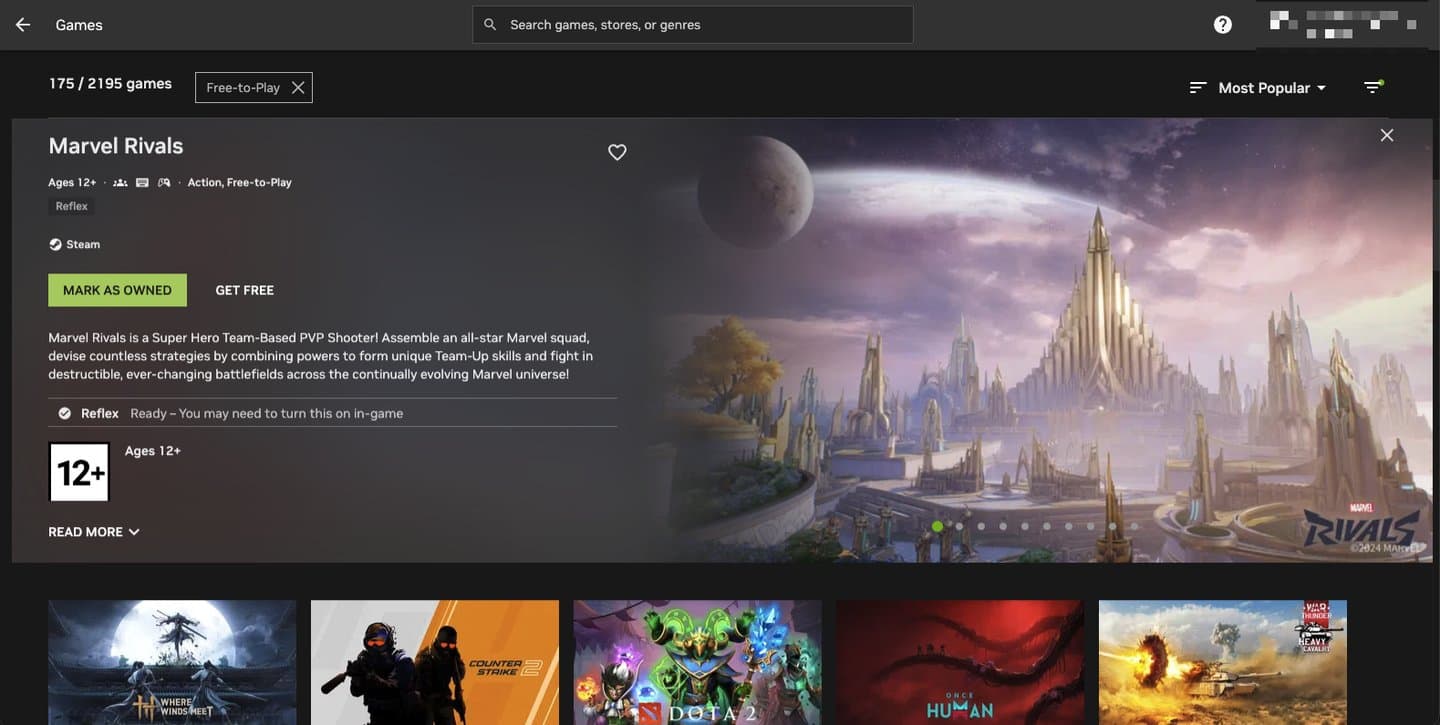Click the multiplayer people icon
Screen dimensions: 1440x725
(120, 183)
